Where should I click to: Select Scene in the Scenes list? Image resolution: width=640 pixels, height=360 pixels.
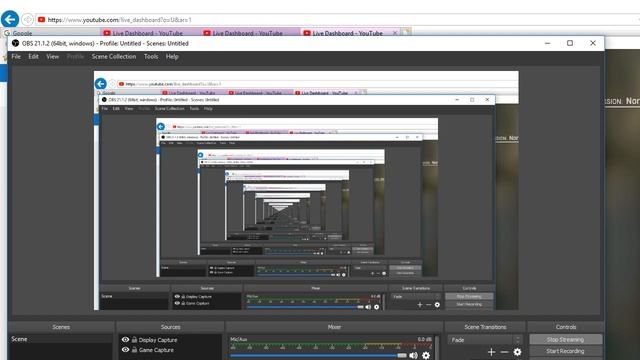pyautogui.click(x=60, y=339)
